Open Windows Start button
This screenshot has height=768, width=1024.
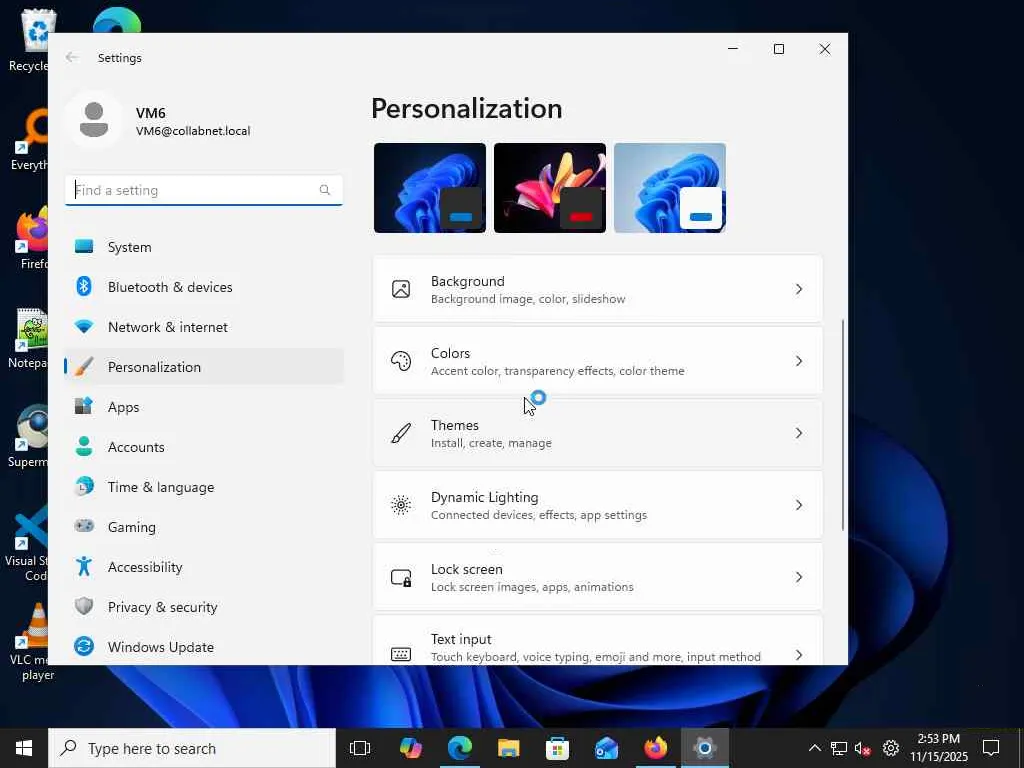[24, 748]
